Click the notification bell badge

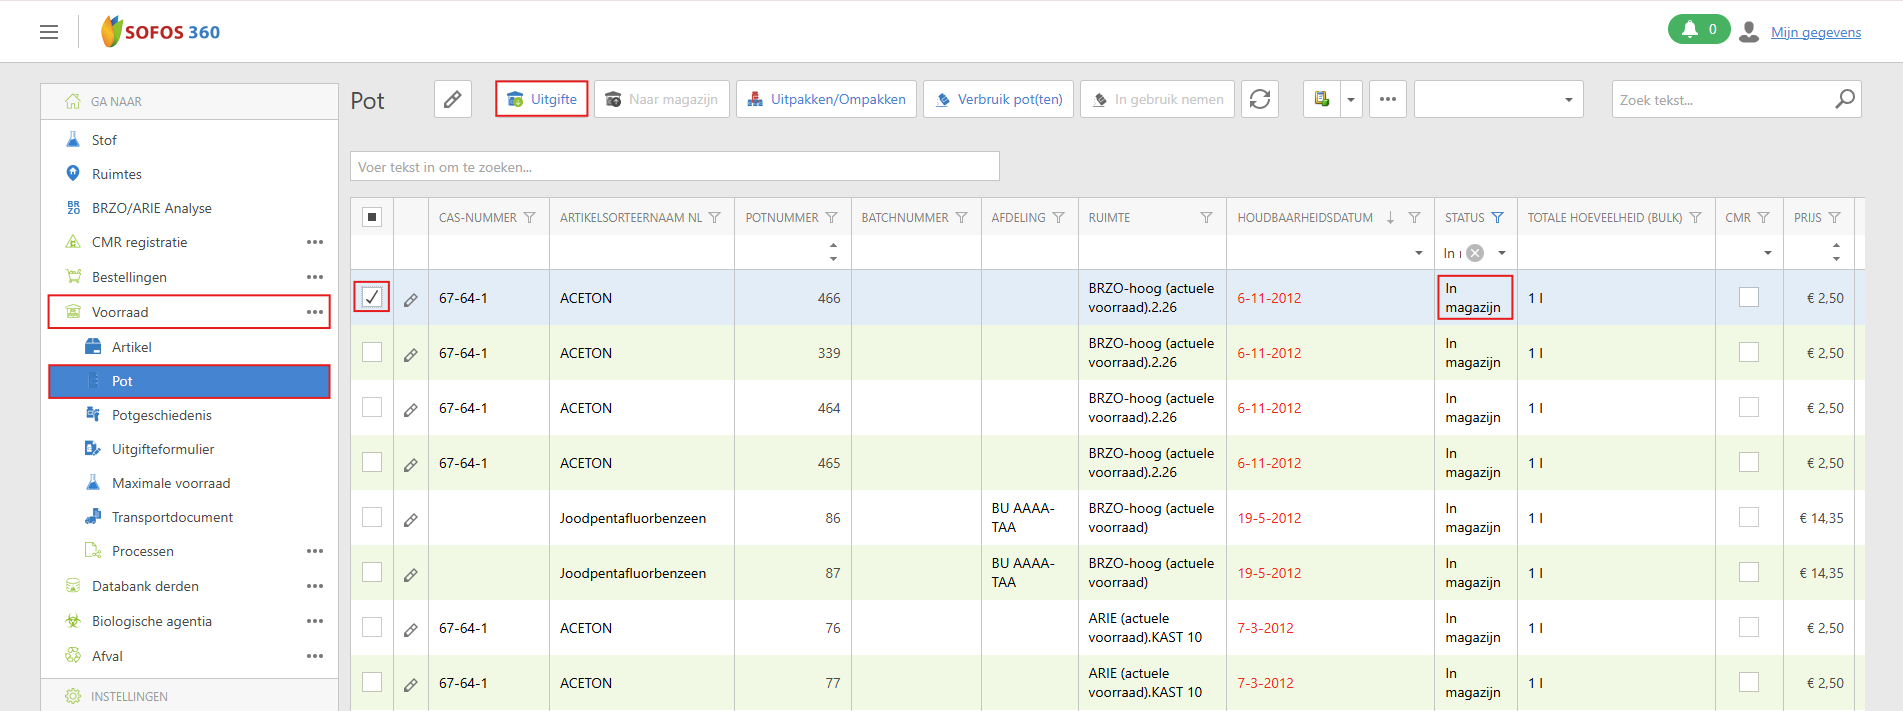1698,30
